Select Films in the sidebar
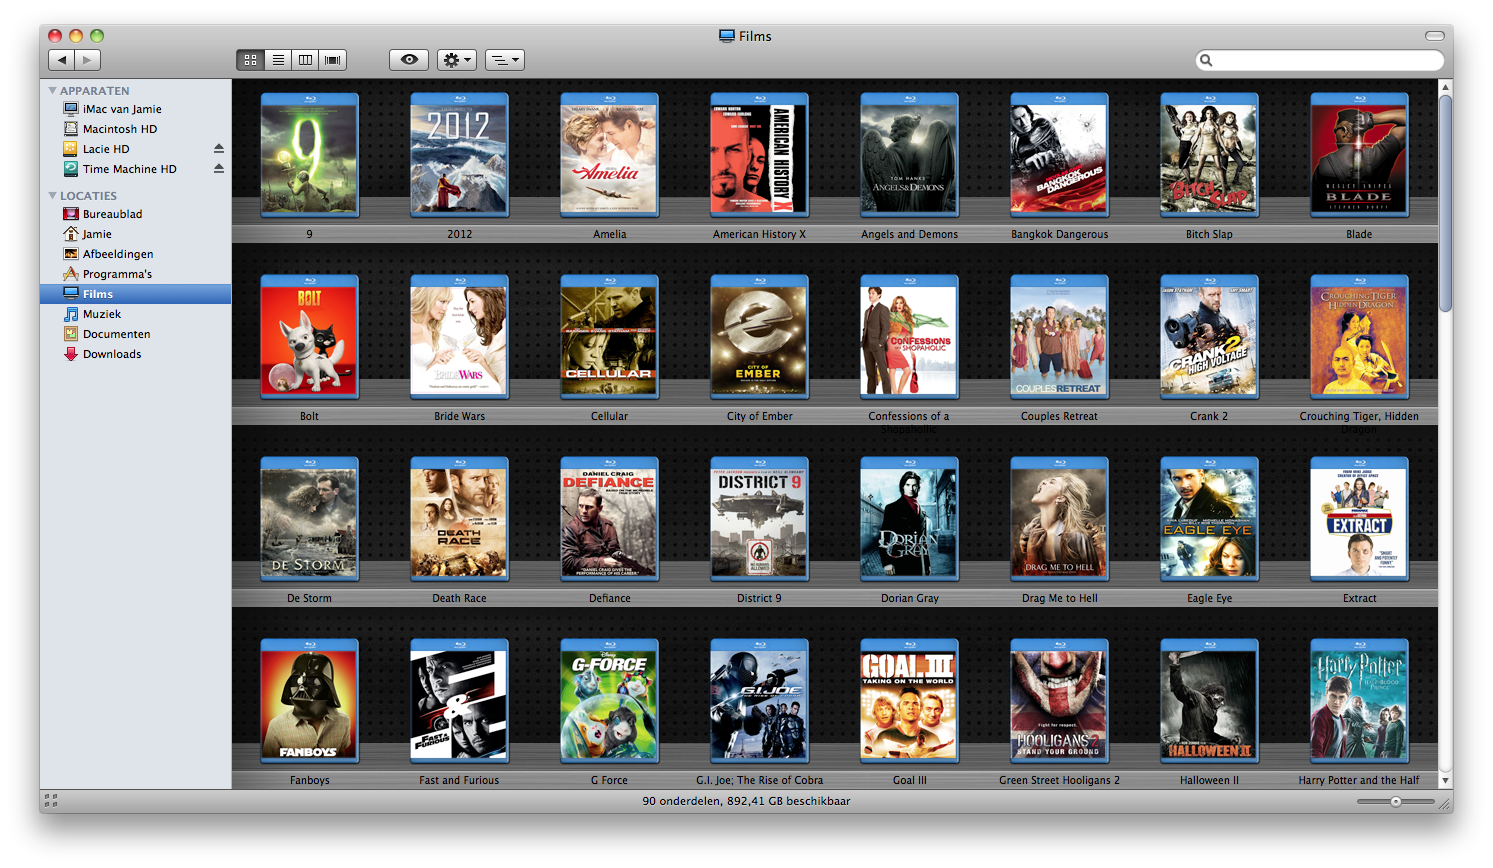The height and width of the screenshot is (868, 1493). pyautogui.click(x=135, y=294)
